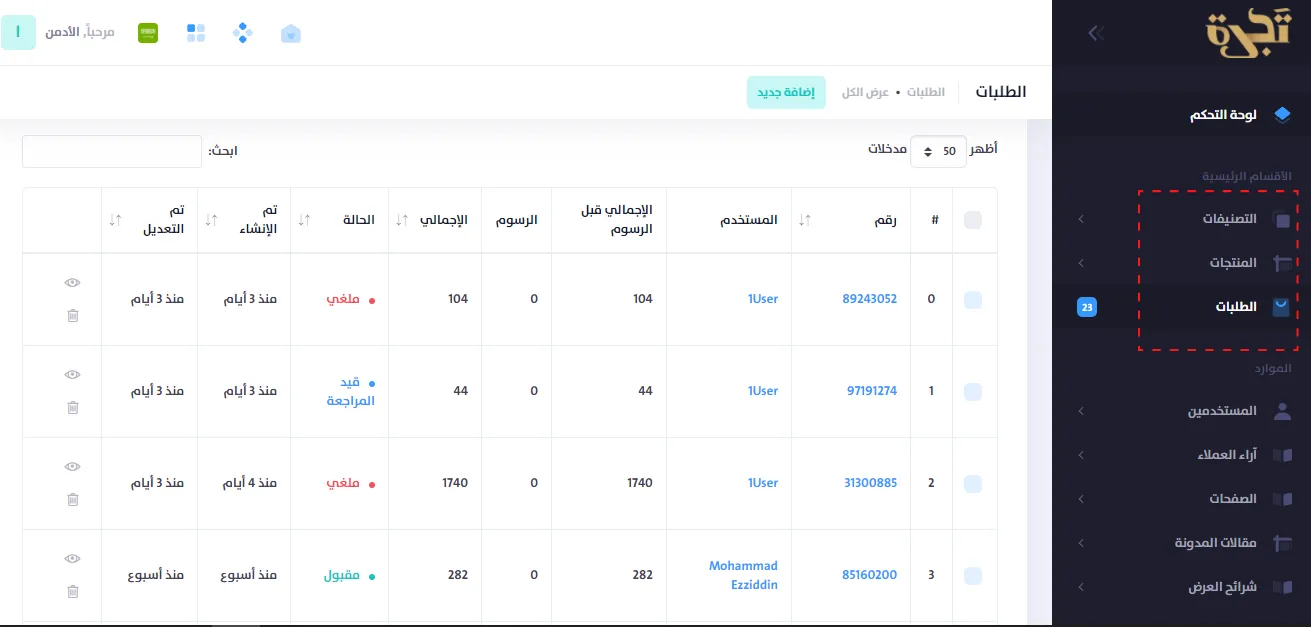The image size is (1311, 627).
Task: Click the ابحث search input field
Action: point(111,151)
